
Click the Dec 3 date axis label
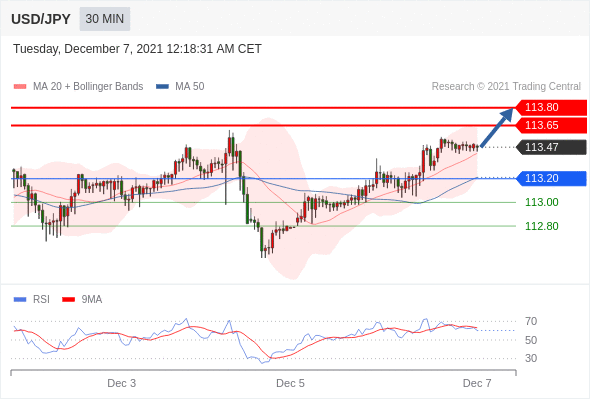(x=122, y=383)
